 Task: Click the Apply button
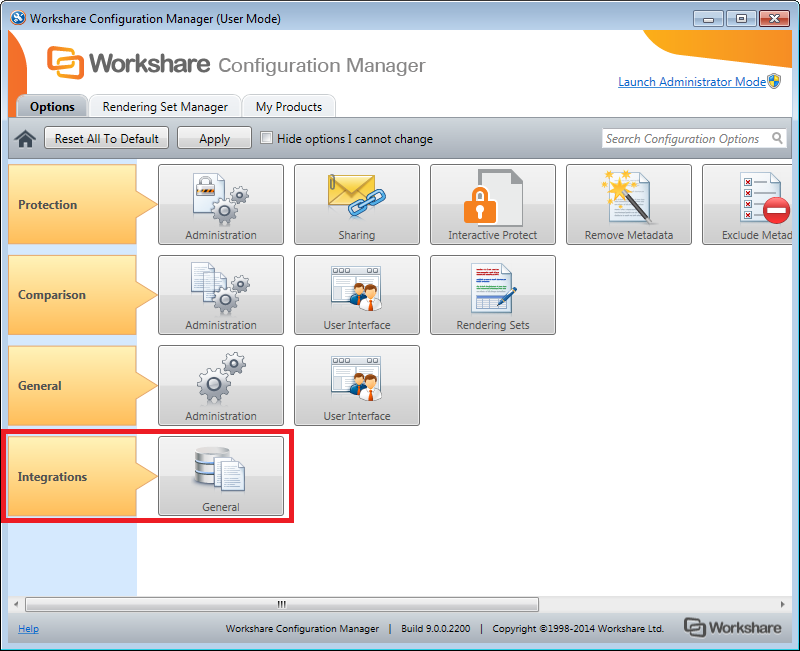(x=214, y=138)
